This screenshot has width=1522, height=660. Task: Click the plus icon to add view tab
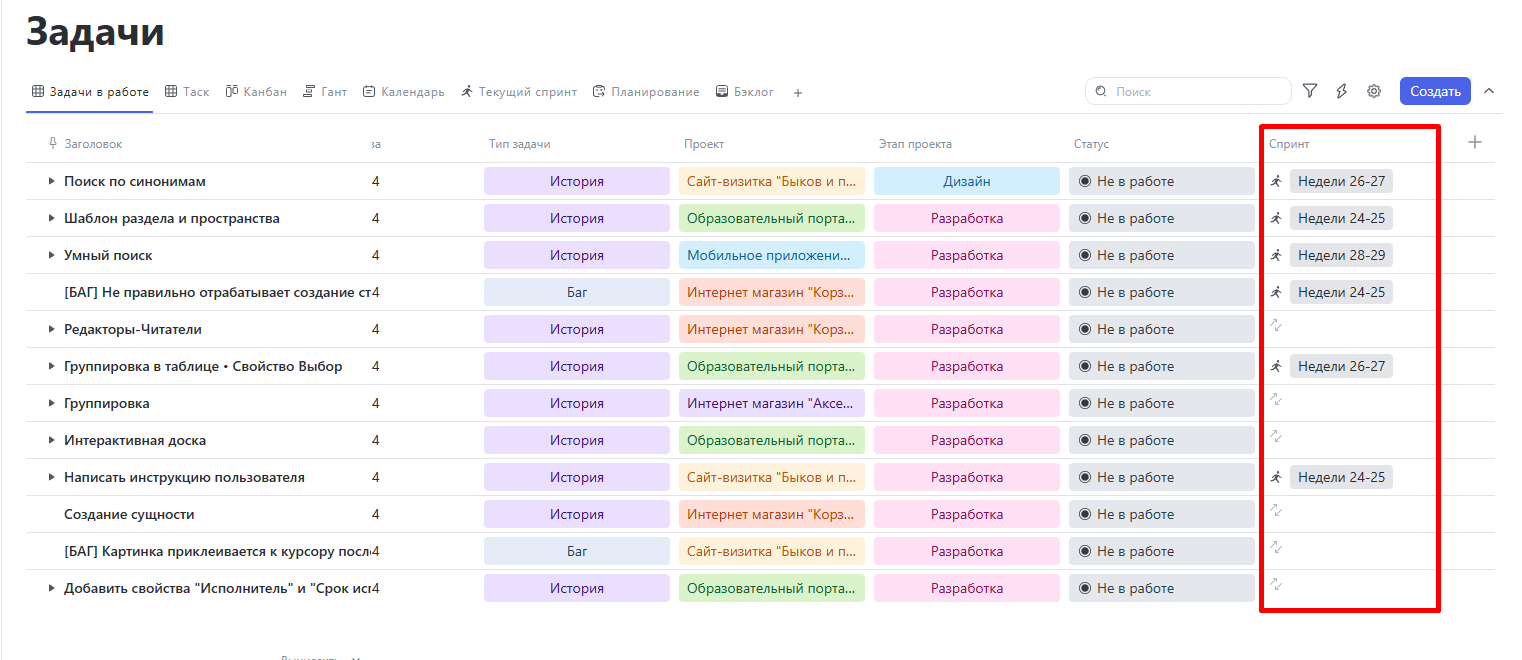[x=797, y=93]
